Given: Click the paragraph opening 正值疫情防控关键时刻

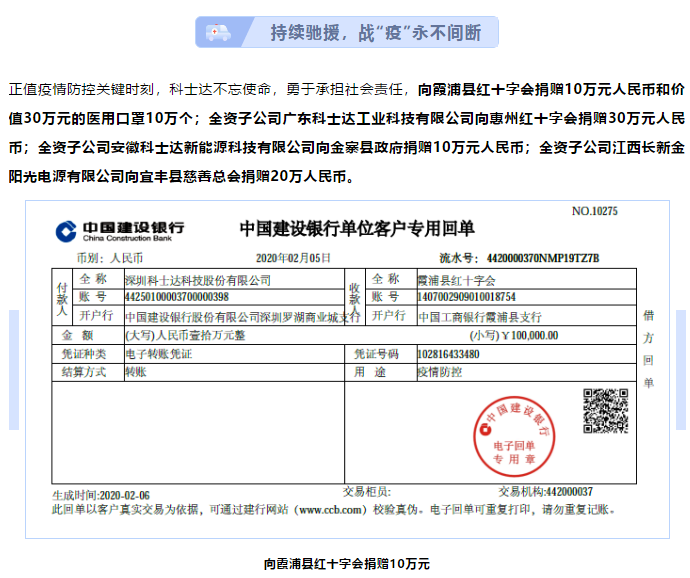Looking at the screenshot, I should (x=81, y=89).
